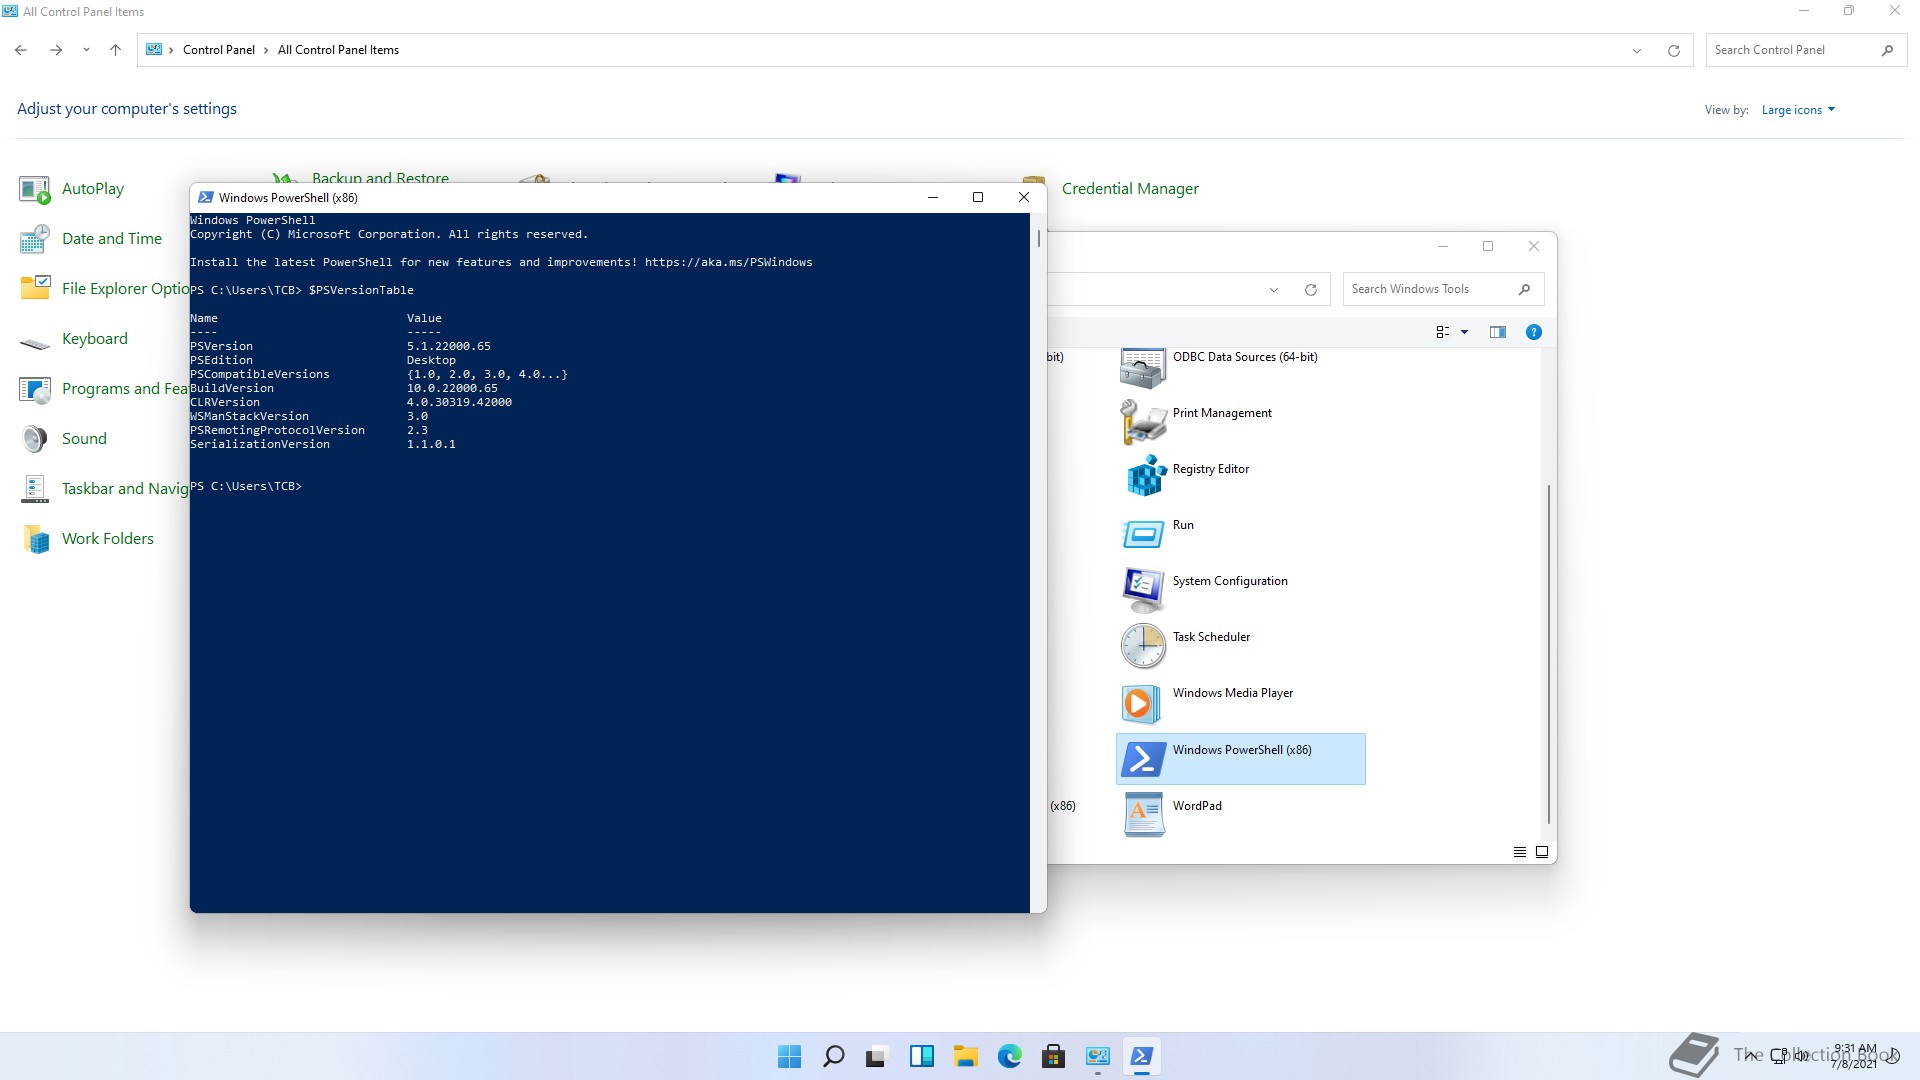Open PowerShell title bar system menu icon
The image size is (1920, 1080).
coord(205,197)
